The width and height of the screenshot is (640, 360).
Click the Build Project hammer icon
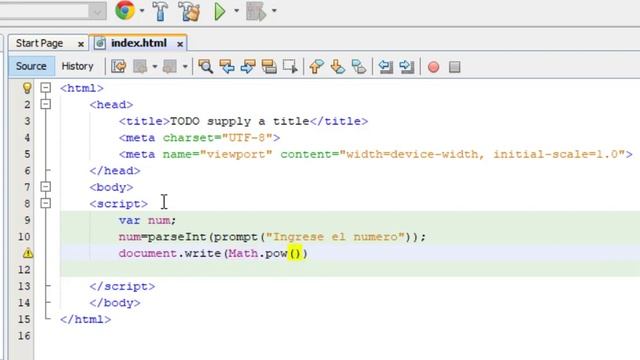[x=160, y=11]
